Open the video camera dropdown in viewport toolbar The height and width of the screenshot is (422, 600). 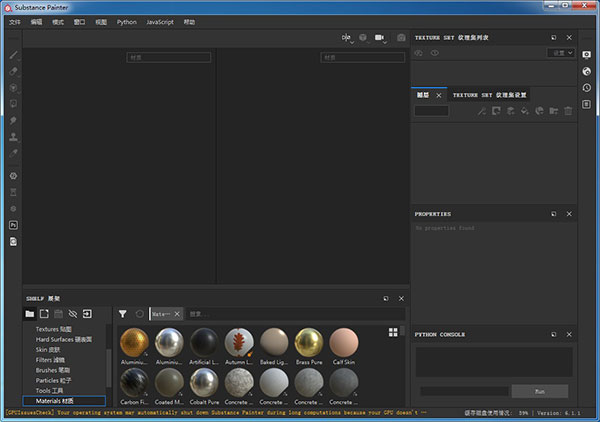(x=381, y=37)
